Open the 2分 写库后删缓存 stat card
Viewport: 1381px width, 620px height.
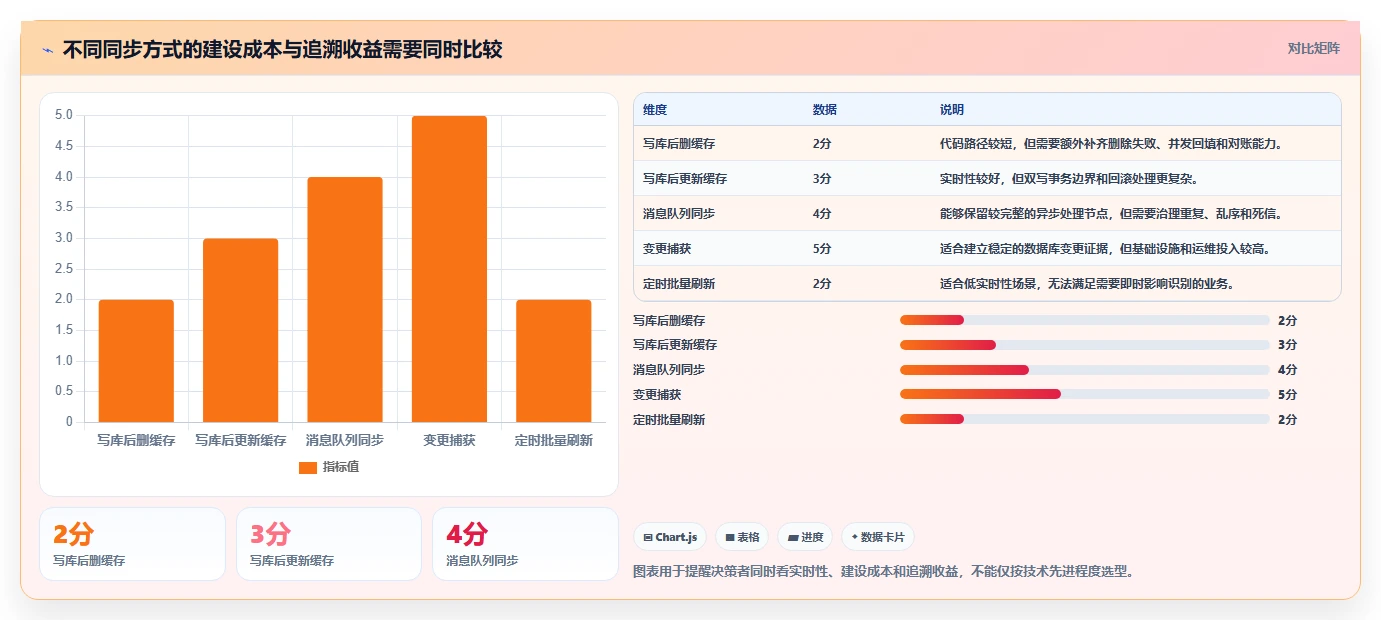[x=132, y=544]
